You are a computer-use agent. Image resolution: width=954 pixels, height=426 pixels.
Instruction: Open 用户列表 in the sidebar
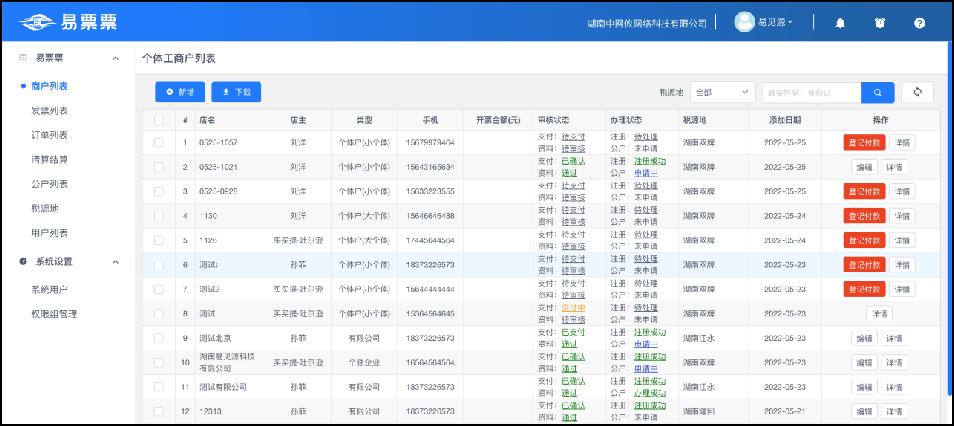pos(49,232)
